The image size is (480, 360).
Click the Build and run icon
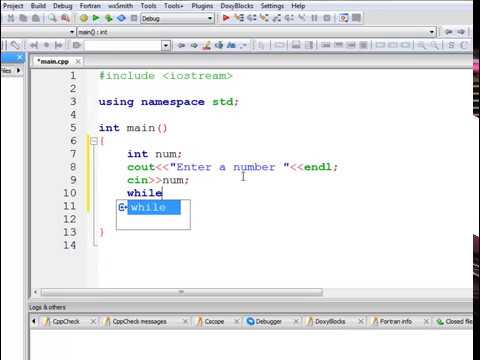tap(109, 18)
